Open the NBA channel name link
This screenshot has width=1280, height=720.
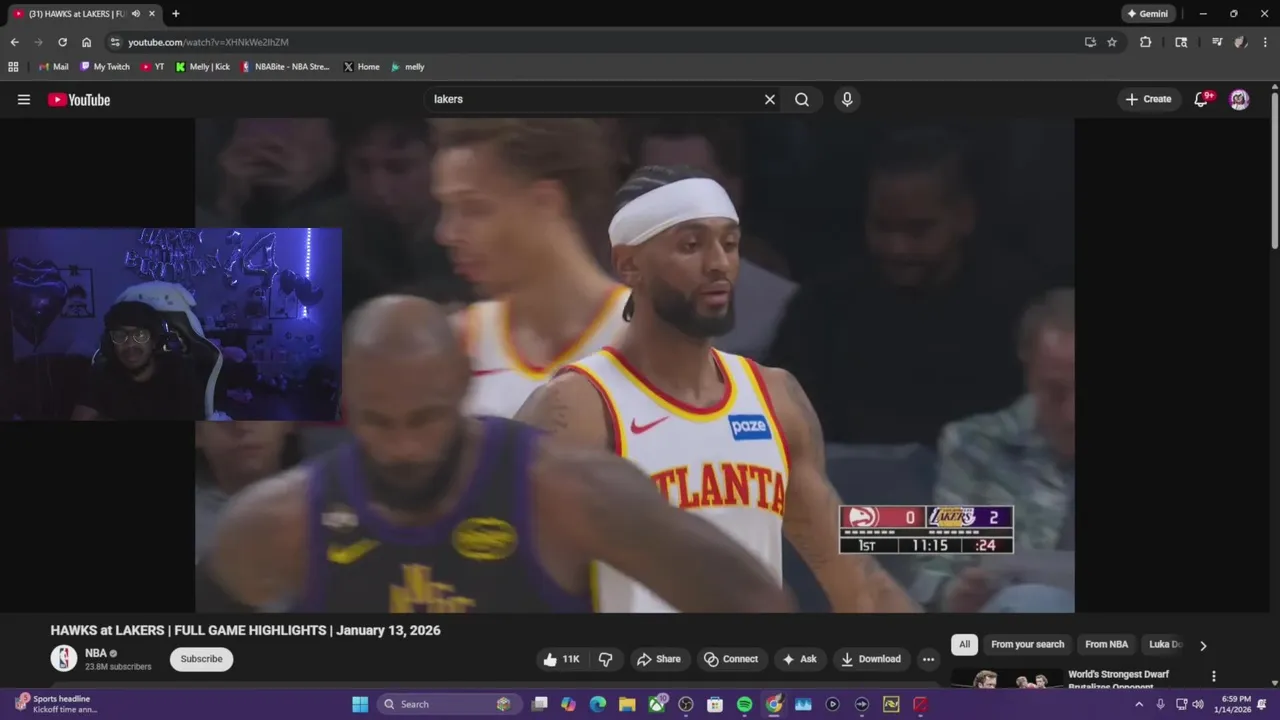pyautogui.click(x=96, y=653)
